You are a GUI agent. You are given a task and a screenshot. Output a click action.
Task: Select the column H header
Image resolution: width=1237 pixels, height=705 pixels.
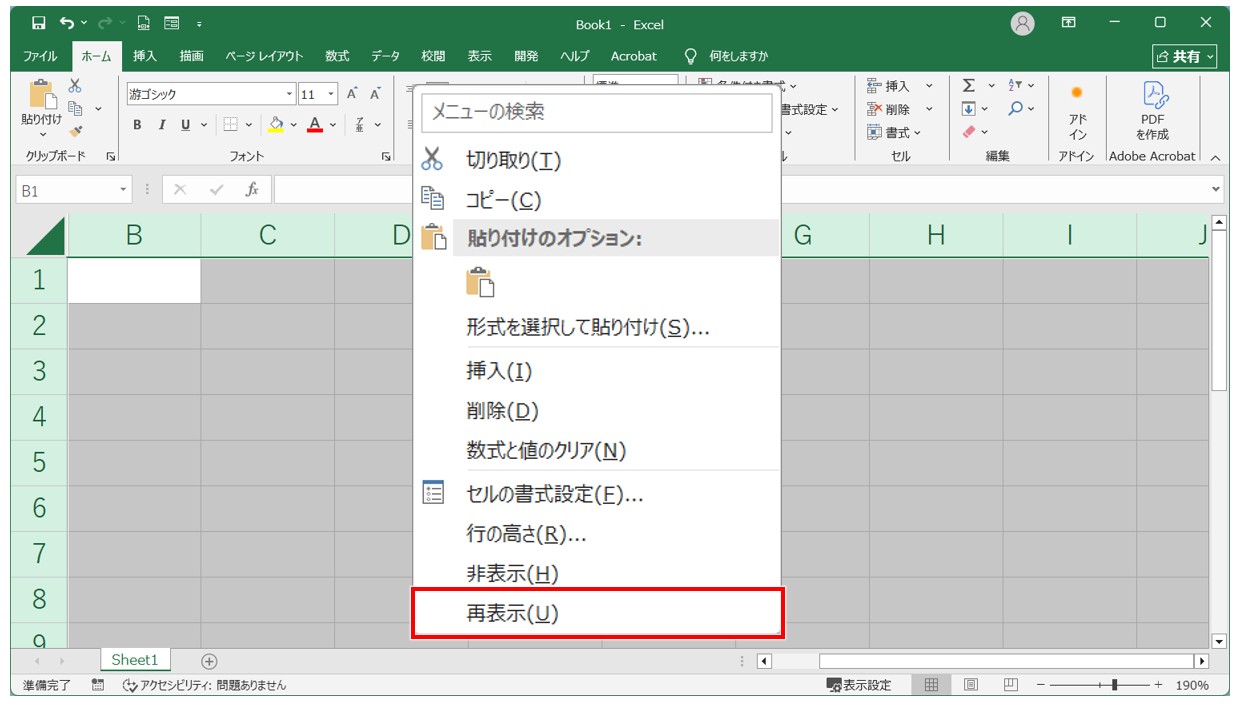[x=935, y=235]
